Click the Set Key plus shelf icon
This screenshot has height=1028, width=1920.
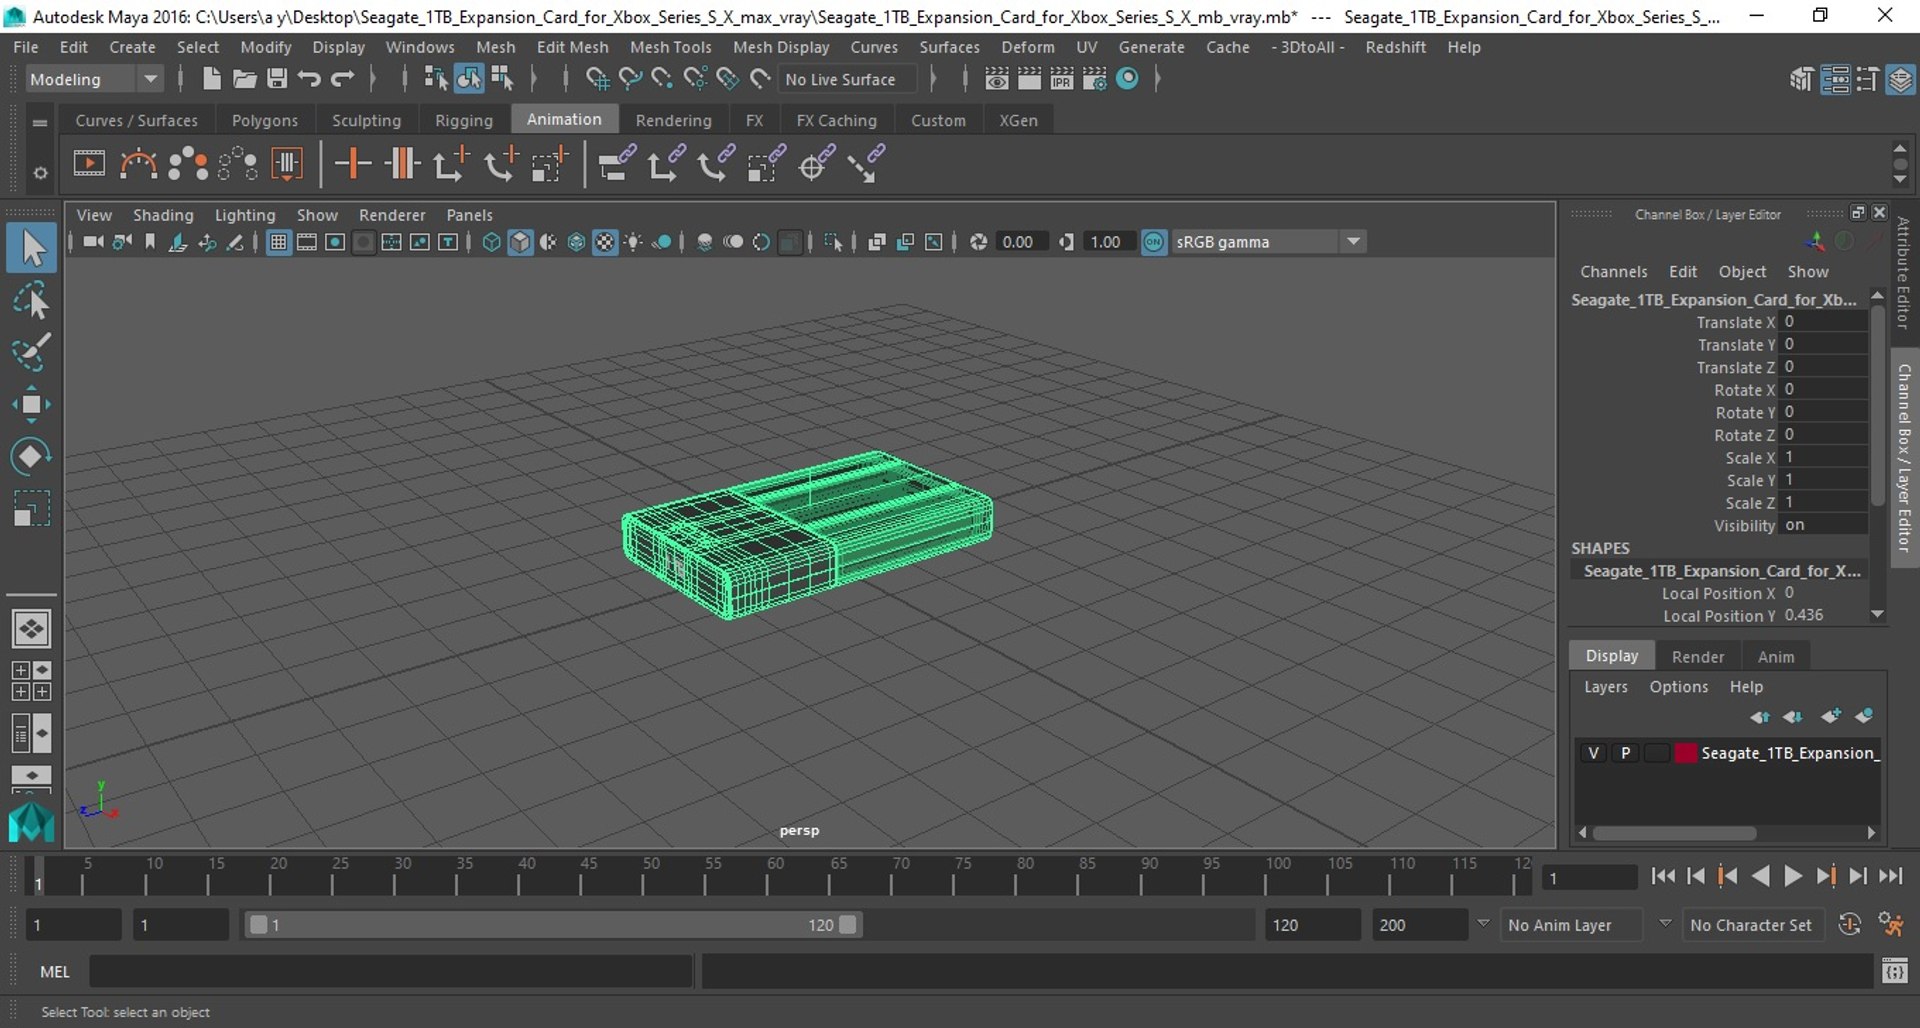point(353,164)
